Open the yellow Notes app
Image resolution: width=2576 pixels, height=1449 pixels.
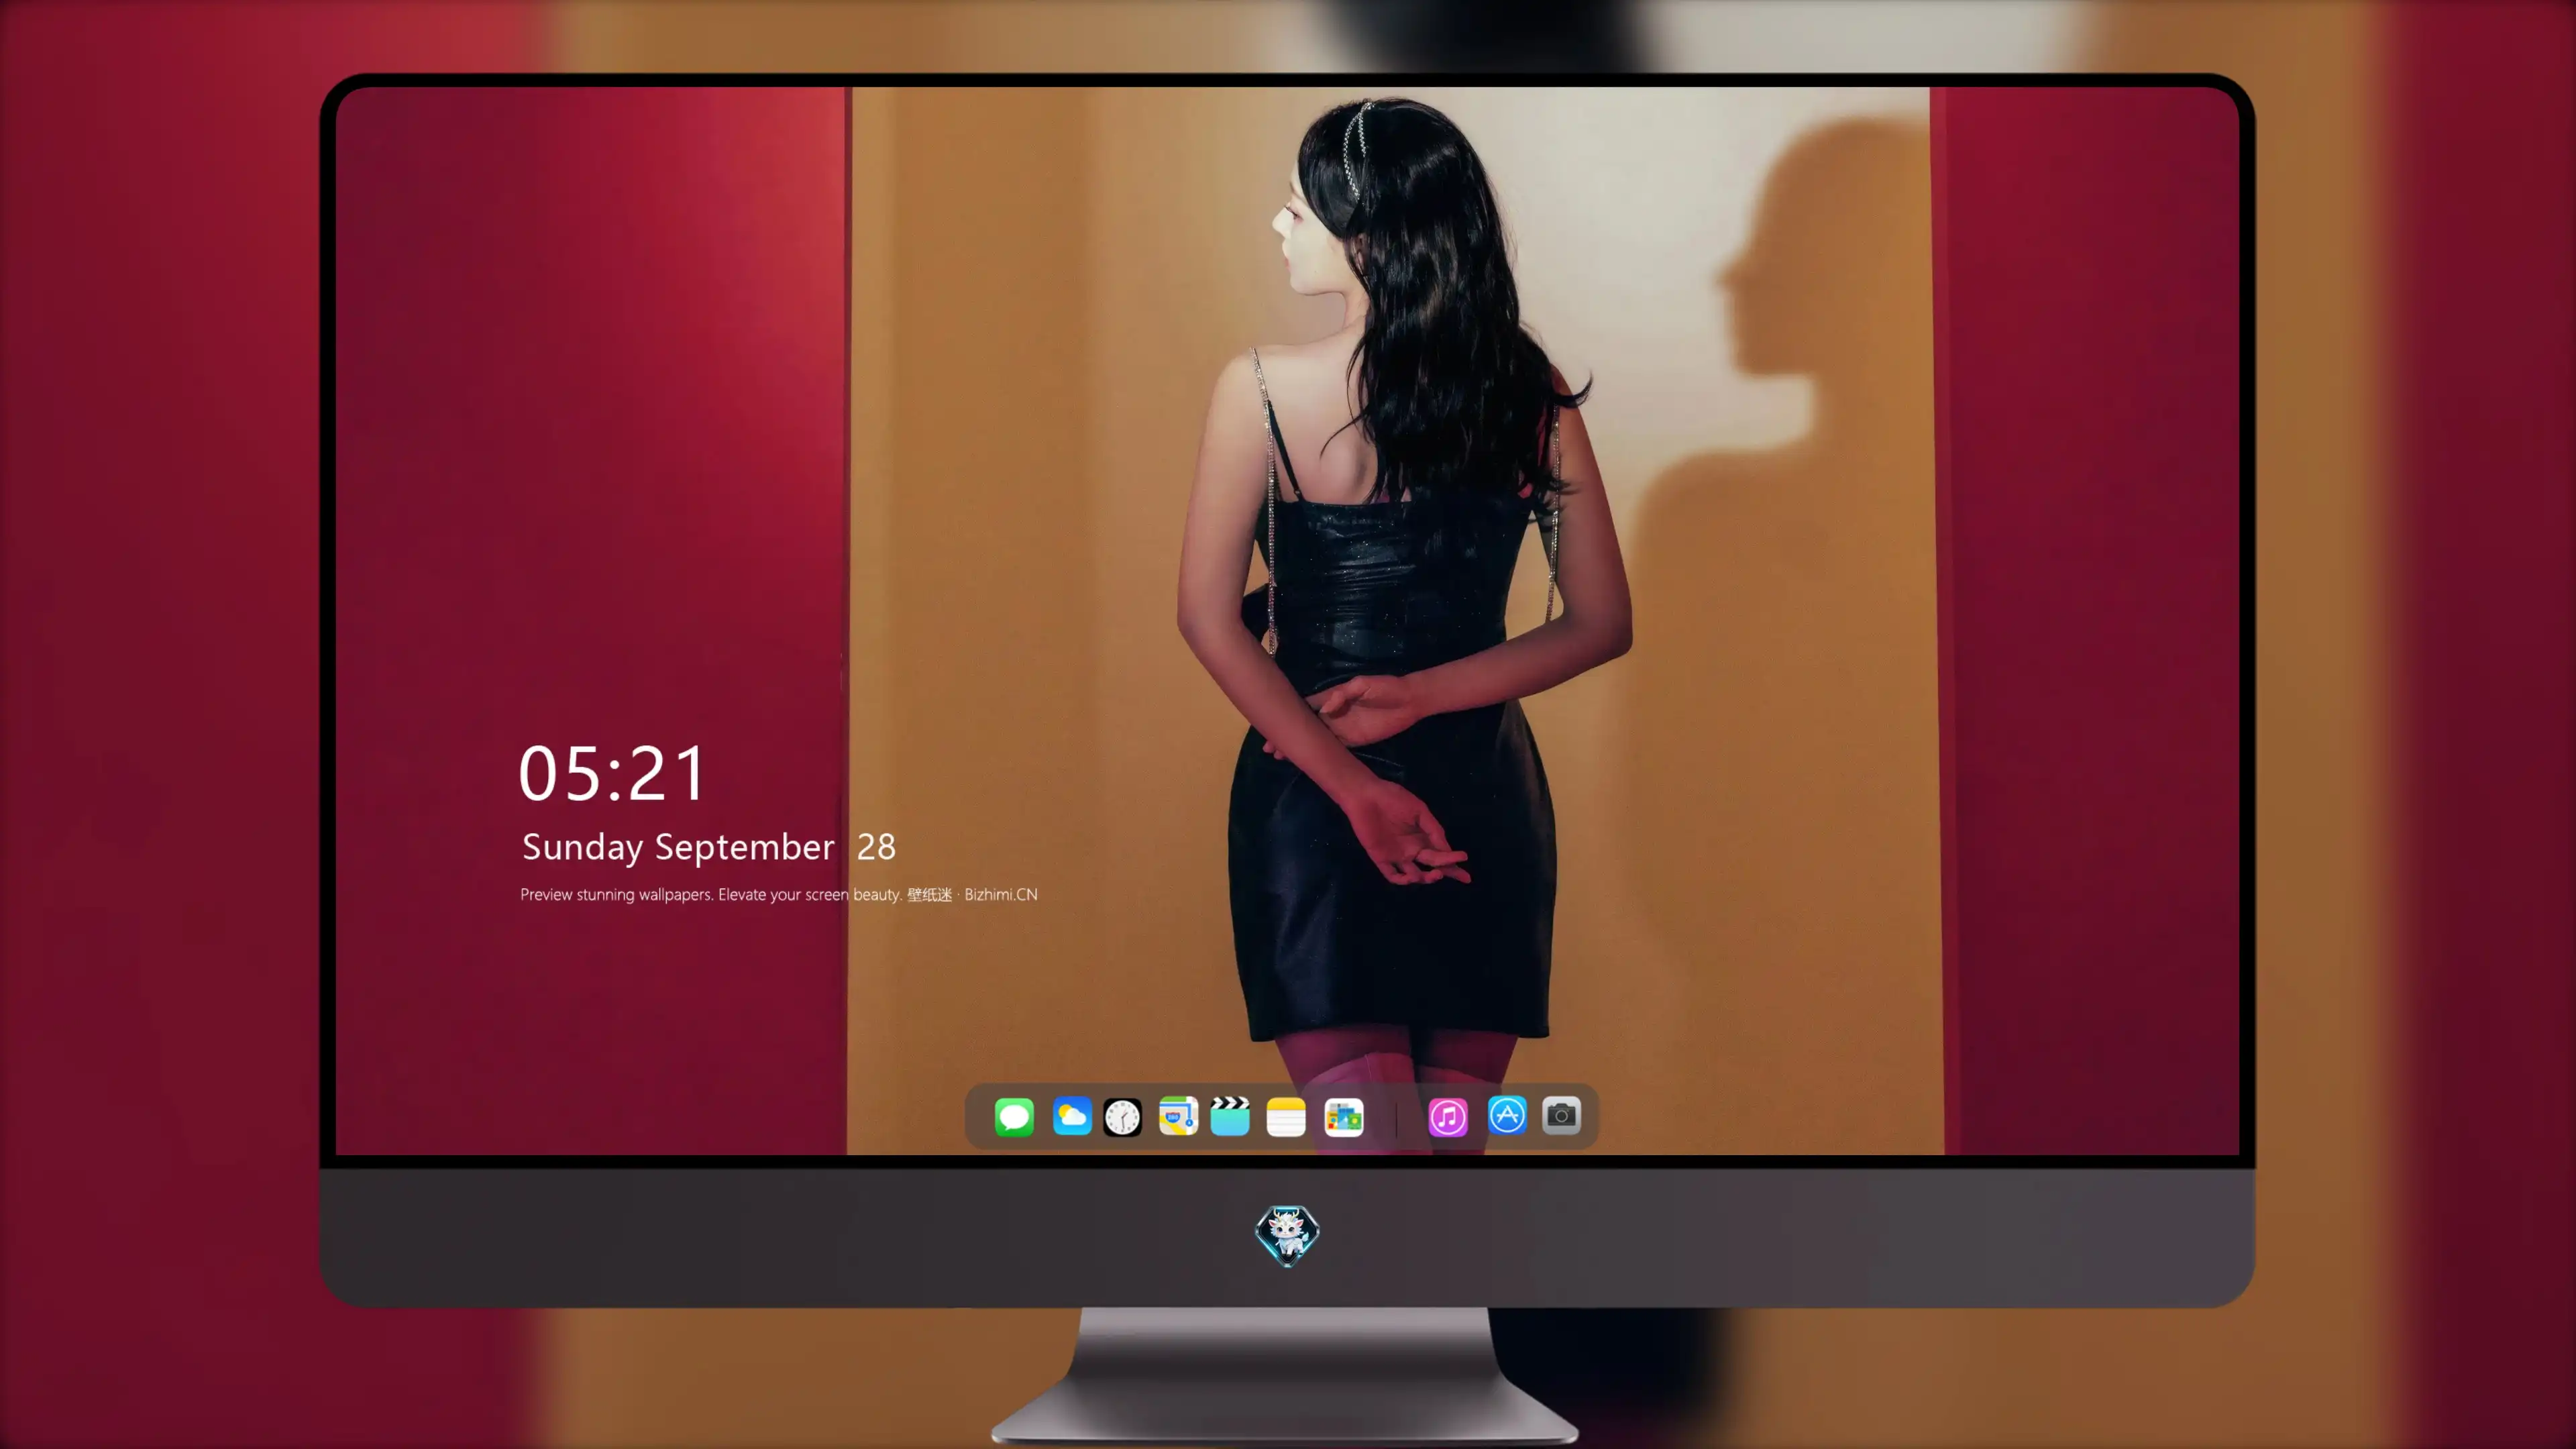pyautogui.click(x=1286, y=1117)
